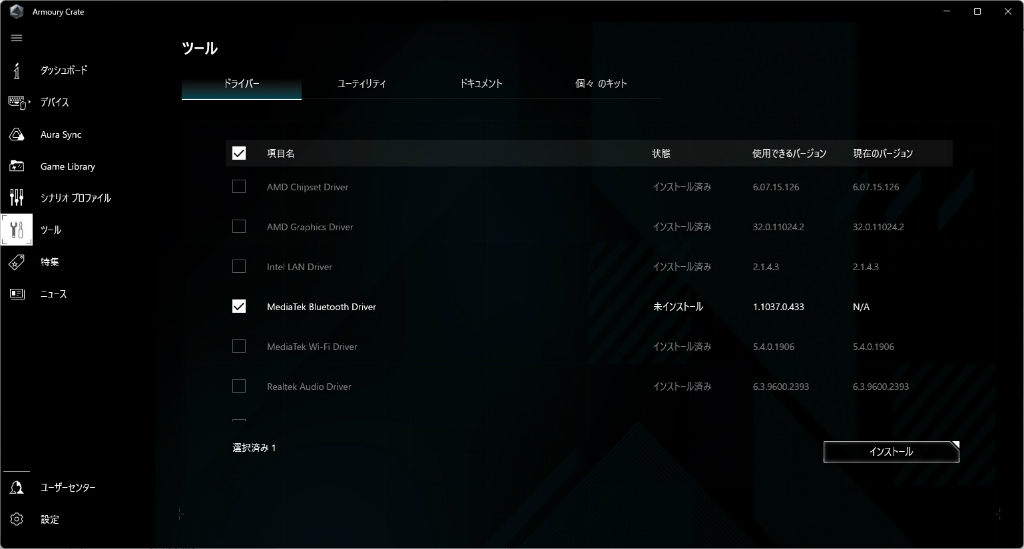Click the Scenario Profile sliders icon

click(17, 197)
